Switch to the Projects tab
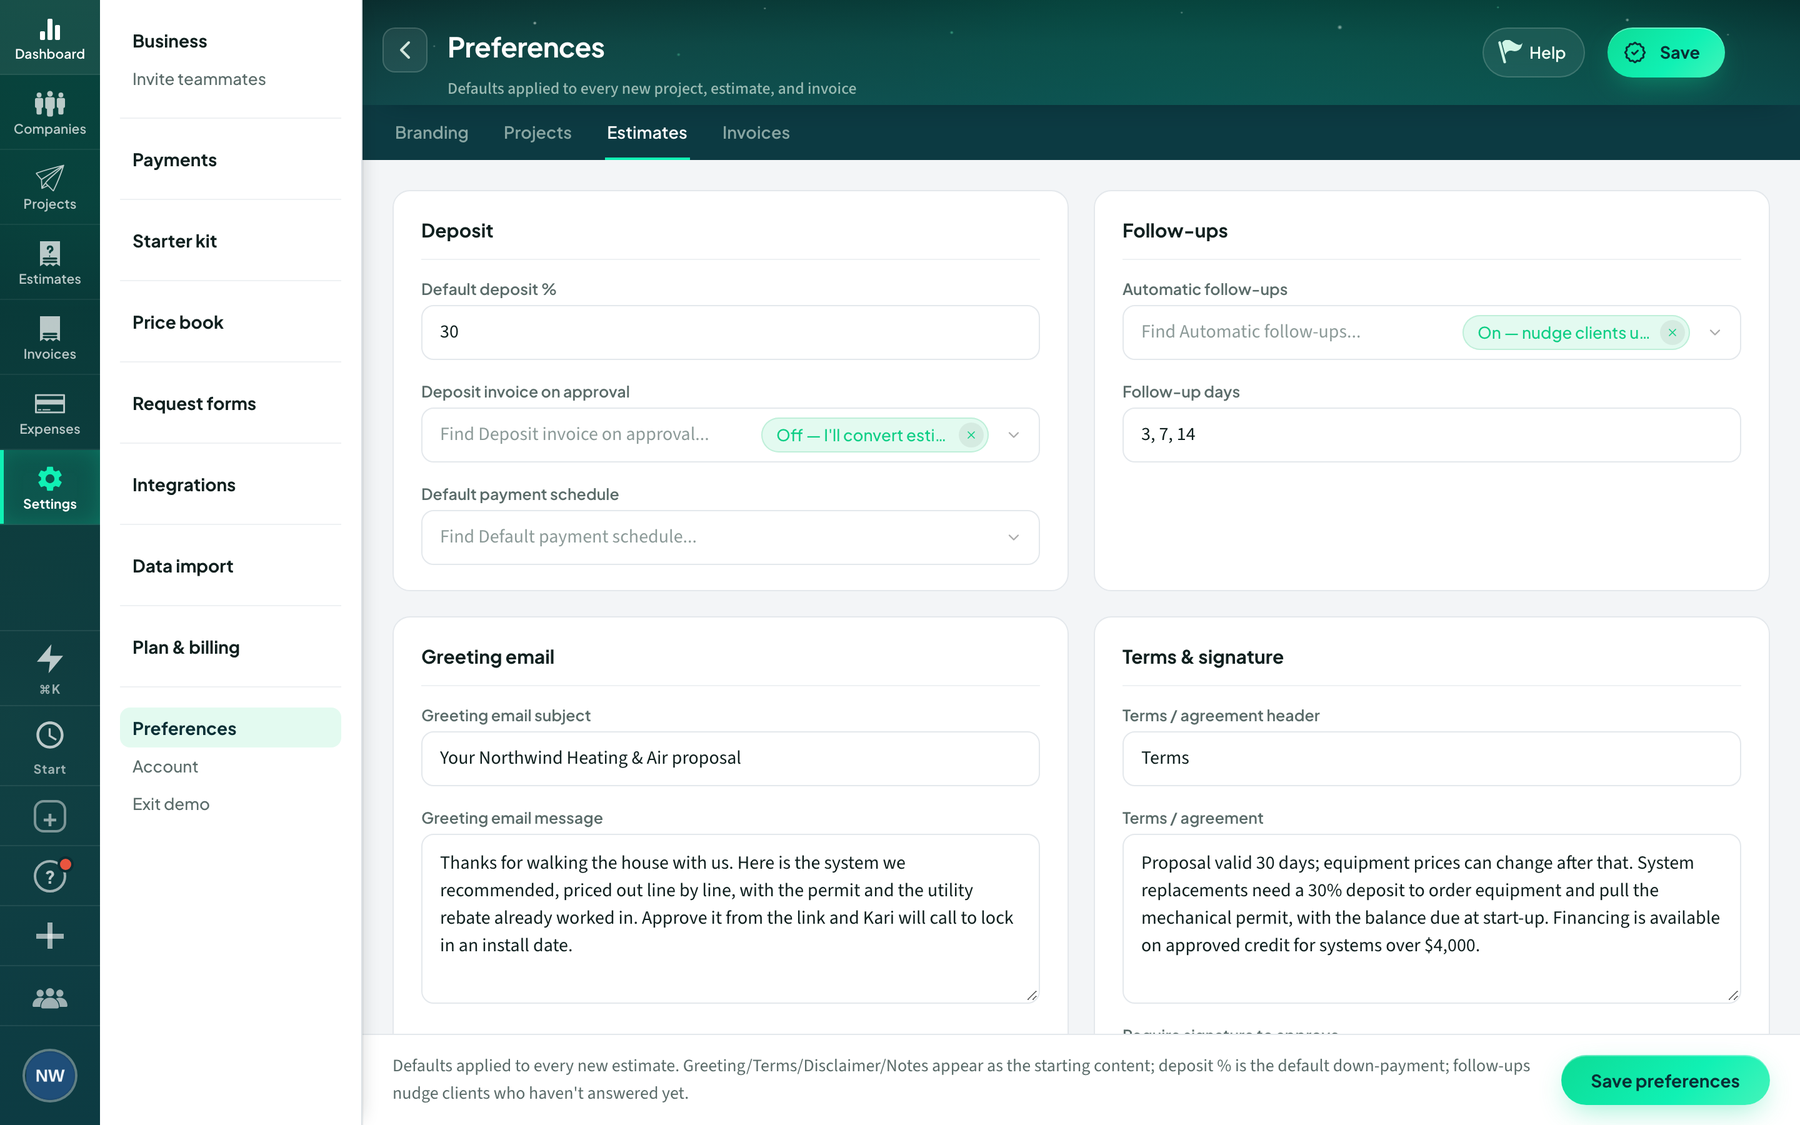 coord(537,133)
